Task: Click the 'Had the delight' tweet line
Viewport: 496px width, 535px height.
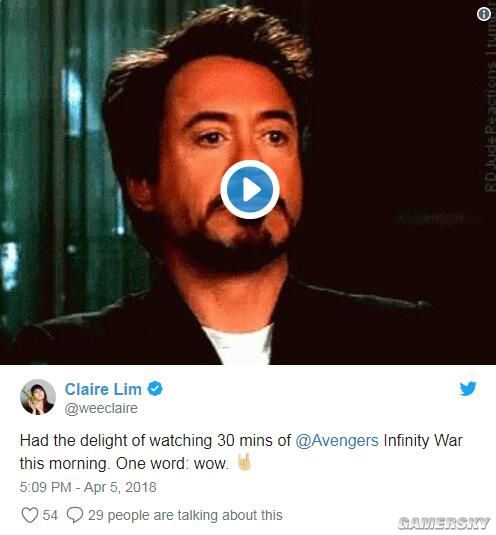Action: click(x=241, y=440)
